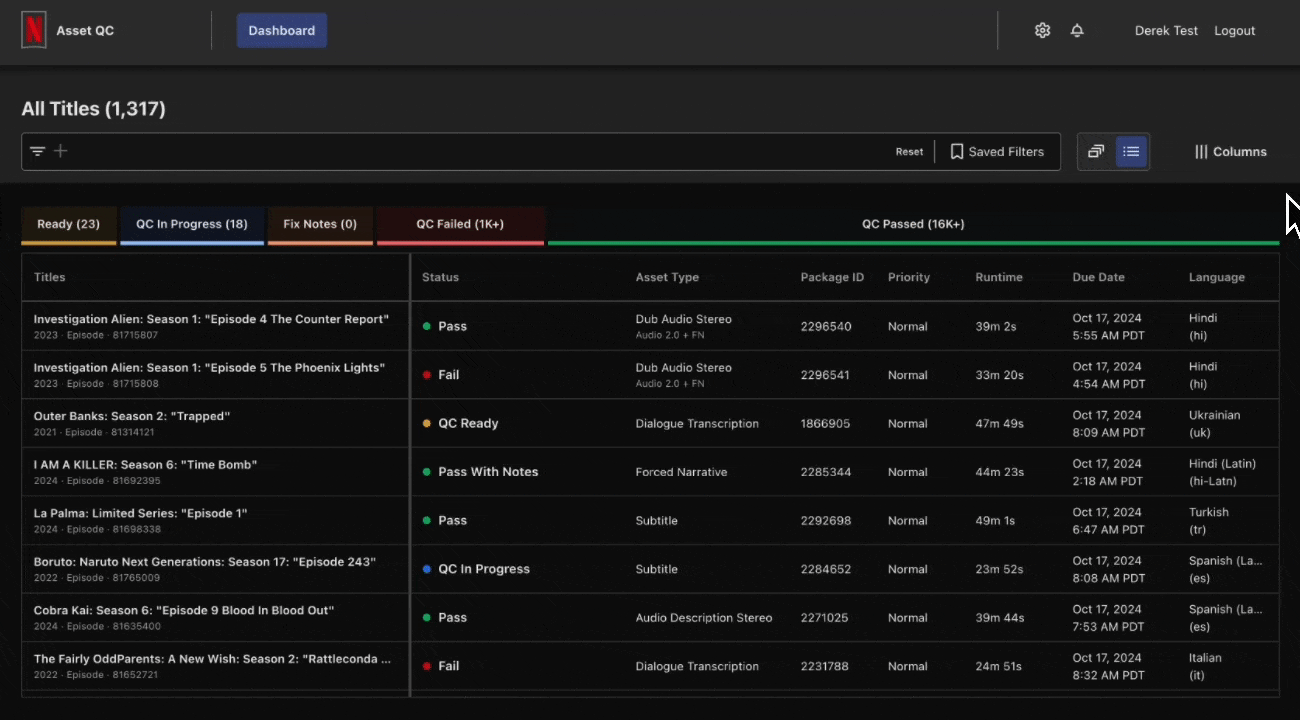Sort by Due Date column header
The height and width of the screenshot is (720, 1300).
click(x=1099, y=277)
